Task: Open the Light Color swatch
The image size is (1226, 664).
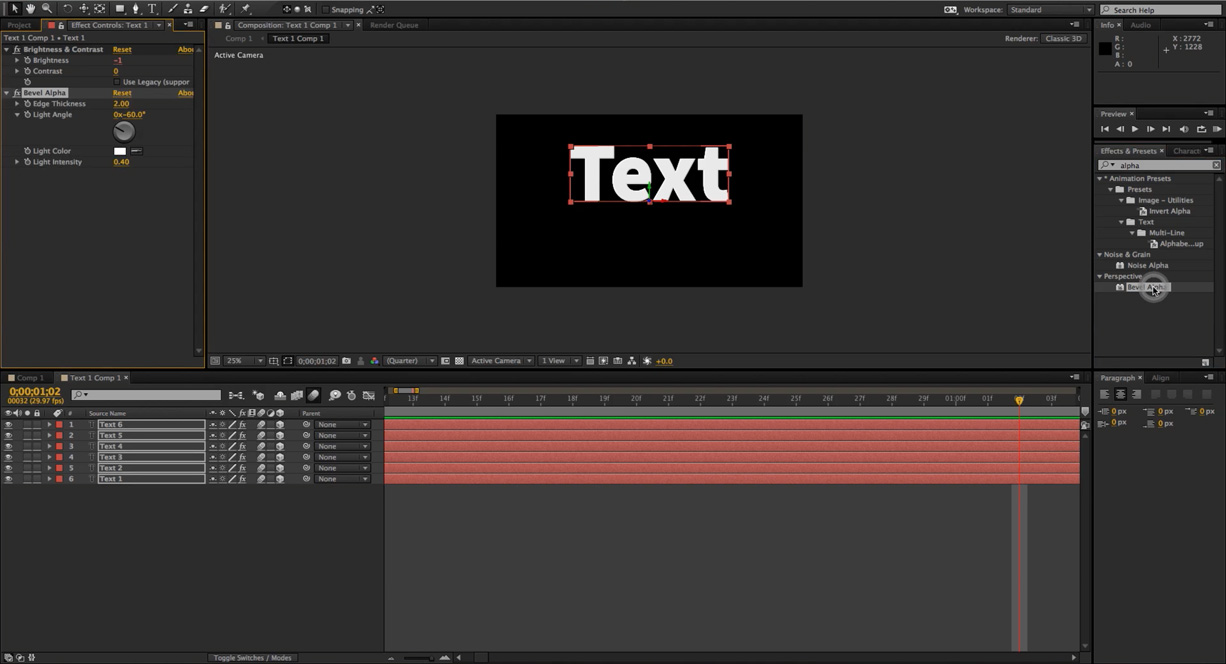Action: (x=119, y=150)
